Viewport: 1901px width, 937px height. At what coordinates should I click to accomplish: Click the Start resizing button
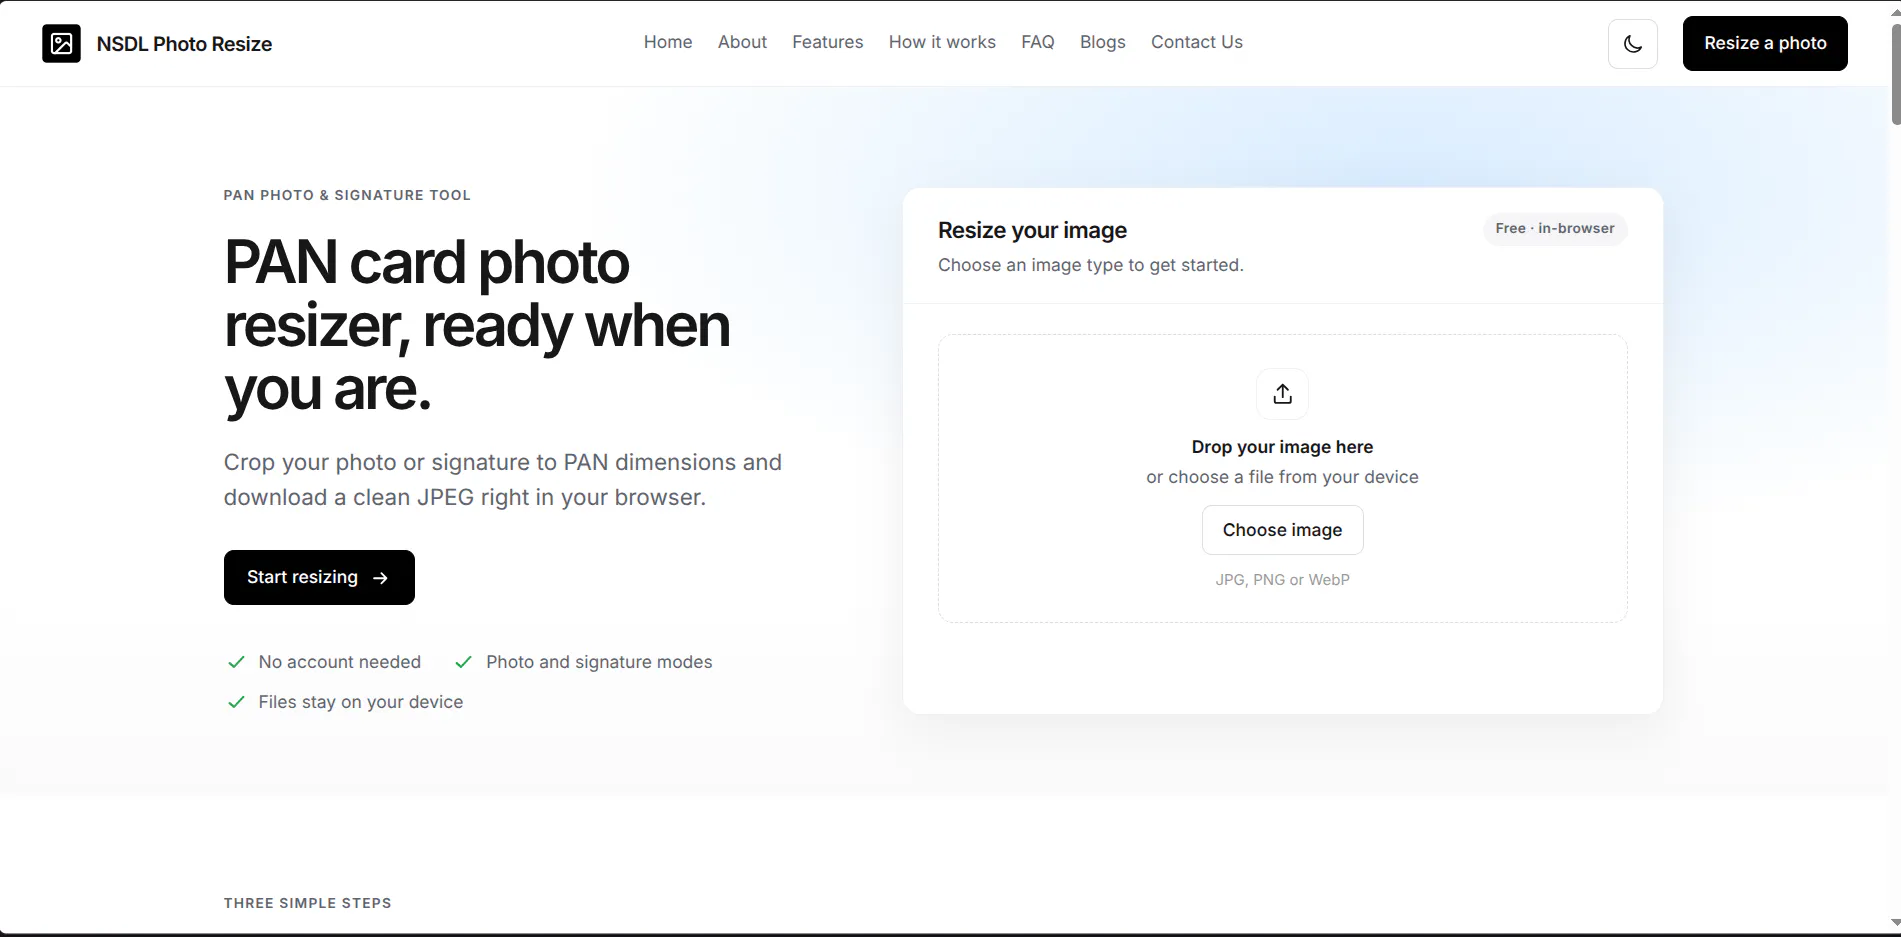click(x=319, y=577)
